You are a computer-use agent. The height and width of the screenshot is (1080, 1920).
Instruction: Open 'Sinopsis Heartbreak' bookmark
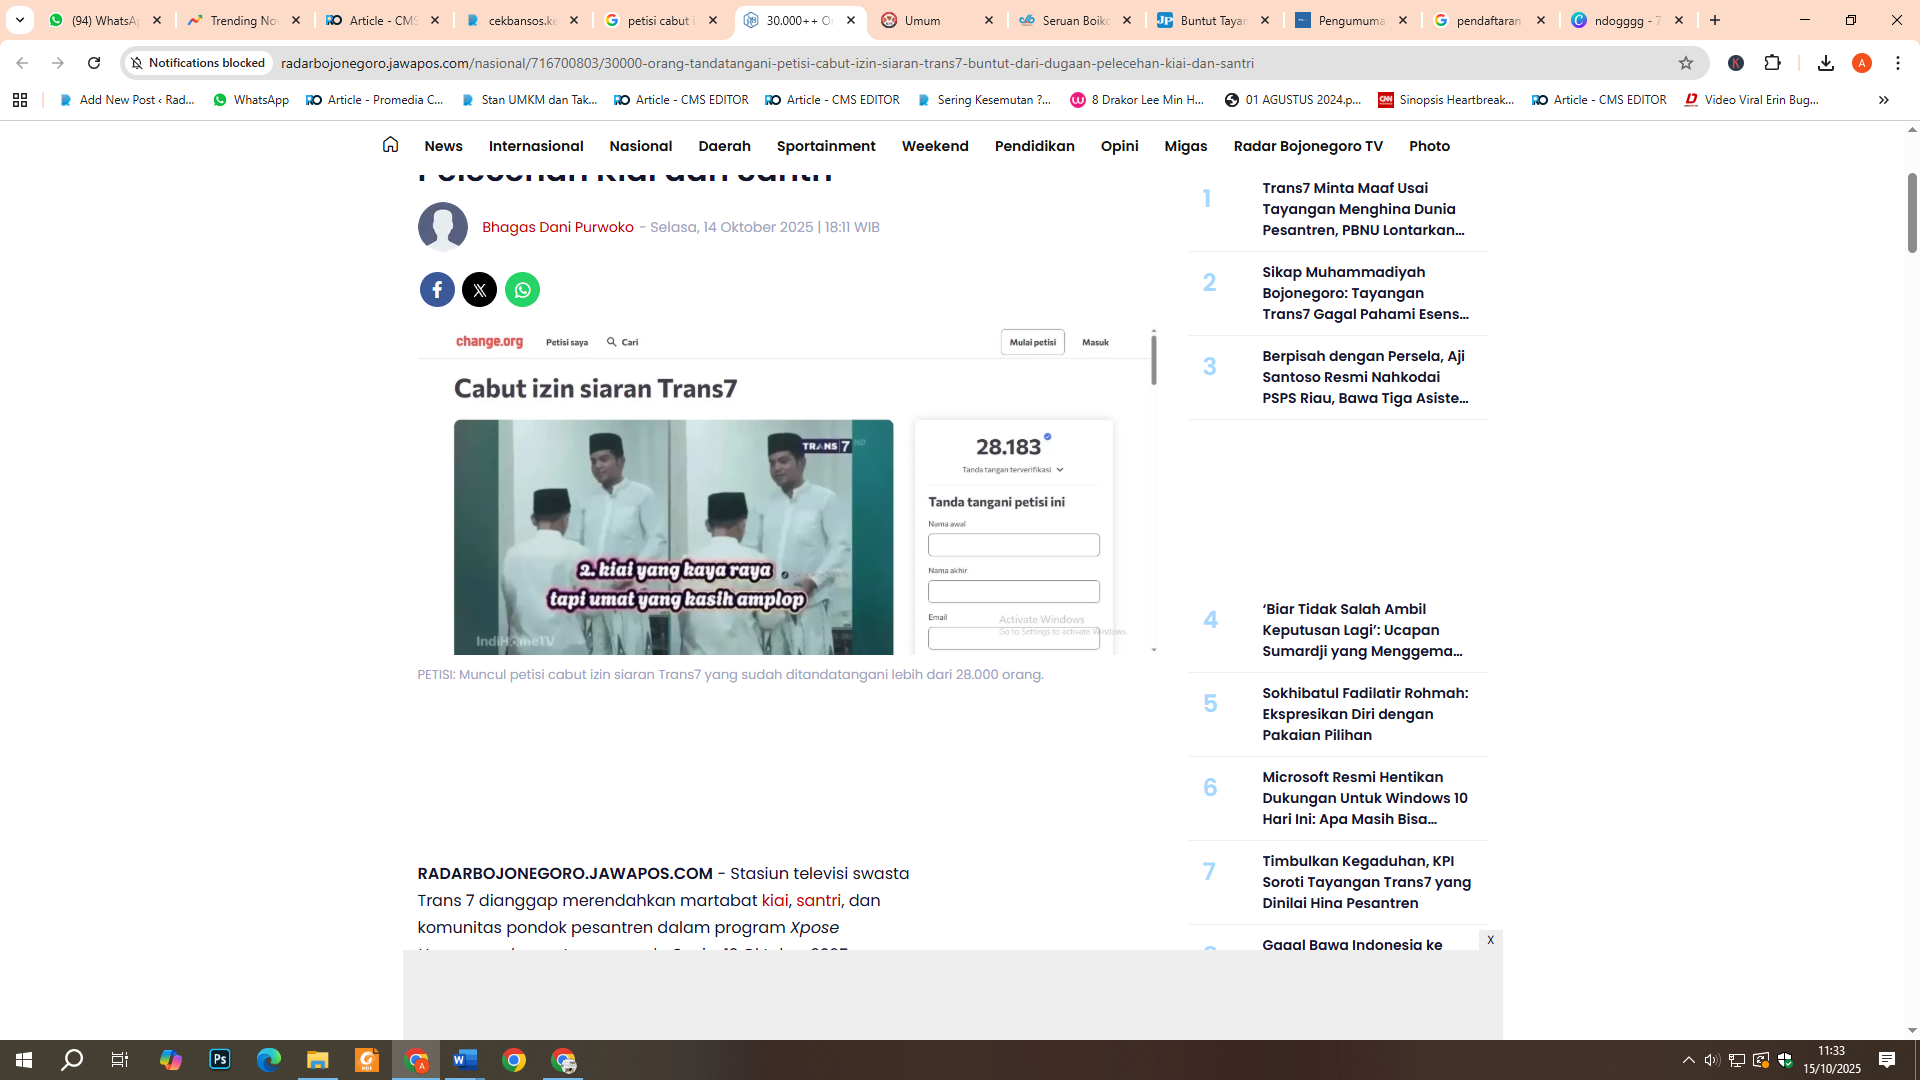tap(1446, 100)
